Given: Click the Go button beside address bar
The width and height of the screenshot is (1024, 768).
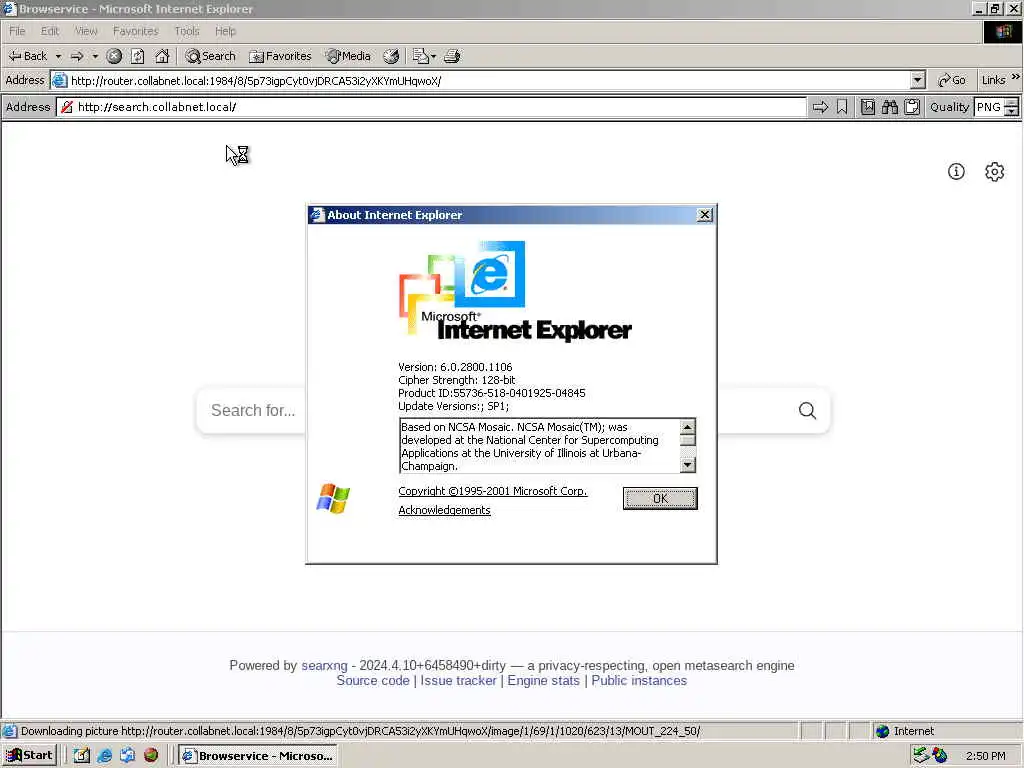Looking at the screenshot, I should (x=952, y=80).
